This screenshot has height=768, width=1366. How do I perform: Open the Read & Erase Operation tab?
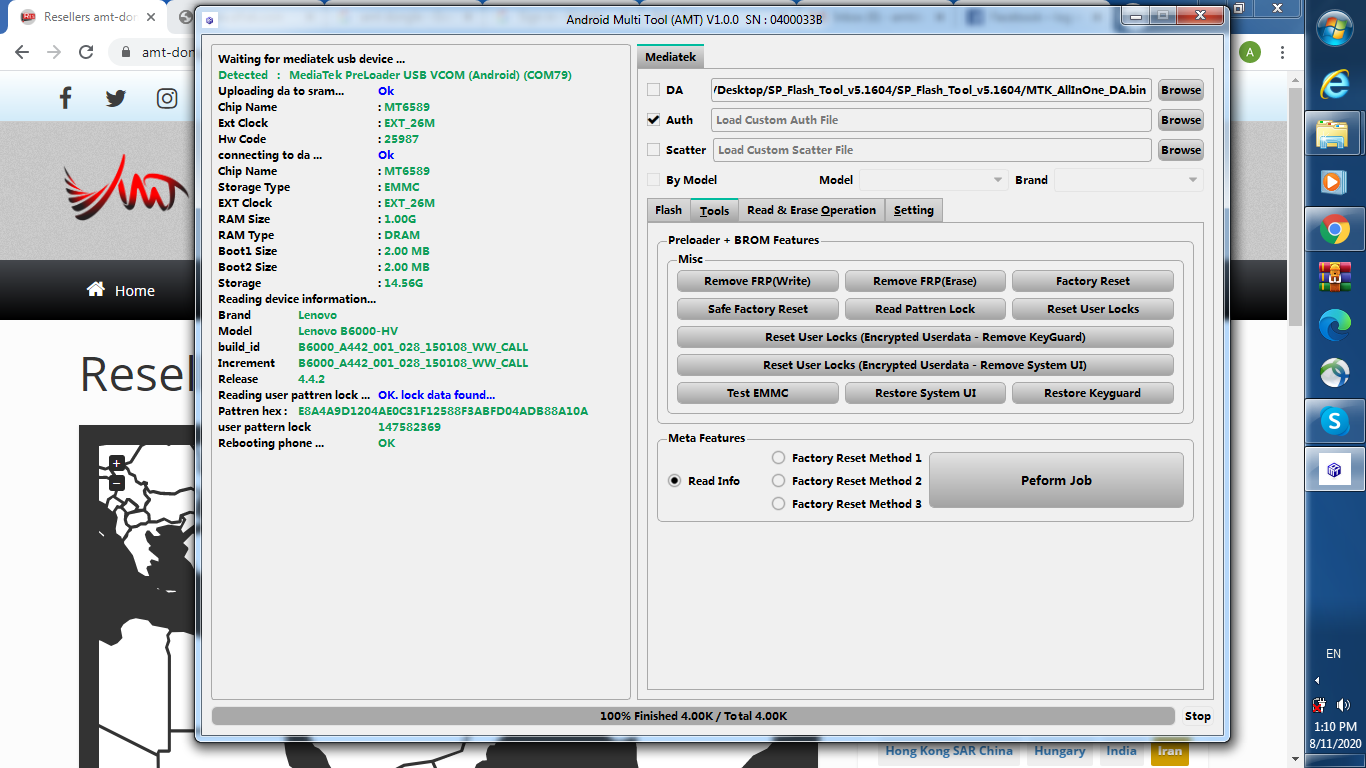click(x=811, y=210)
